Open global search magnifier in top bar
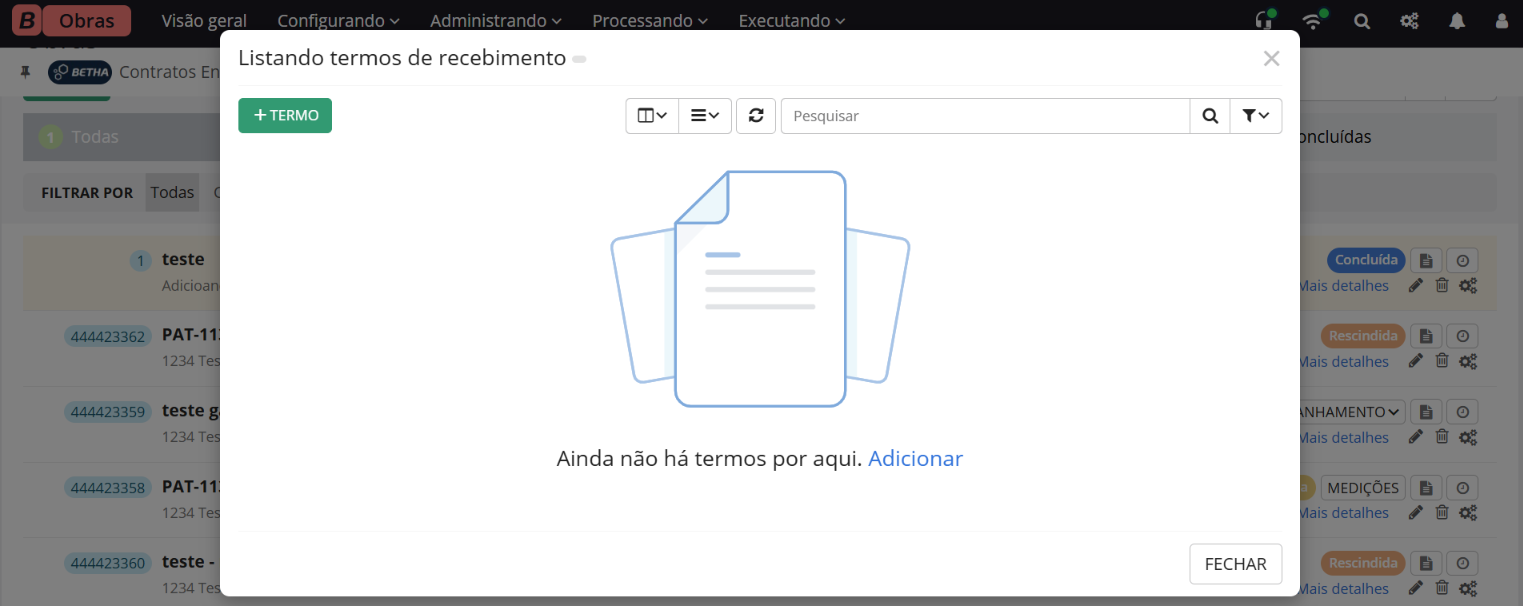 coord(1362,20)
